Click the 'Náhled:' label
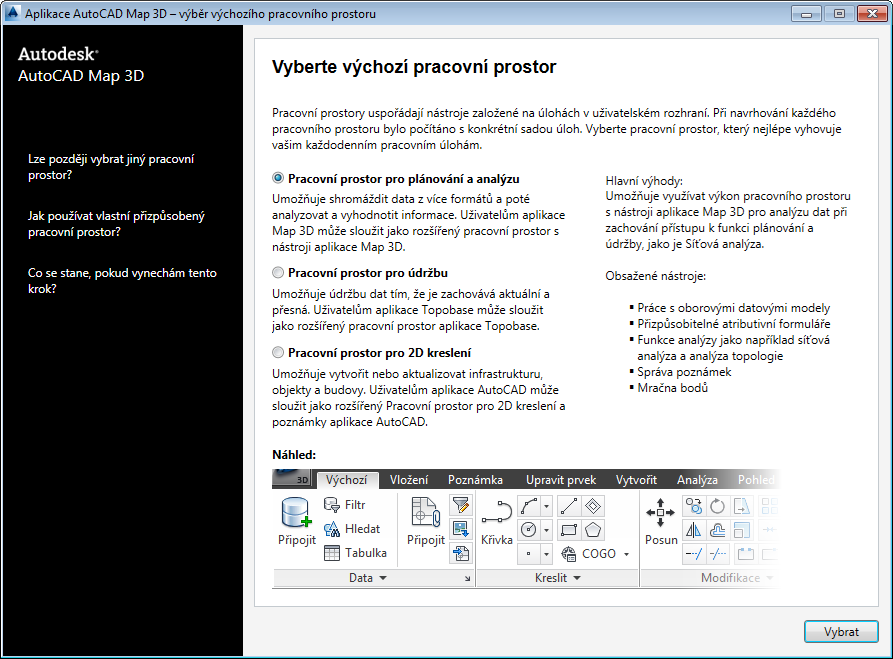Screen dimensions: 893x659 tap(294, 455)
